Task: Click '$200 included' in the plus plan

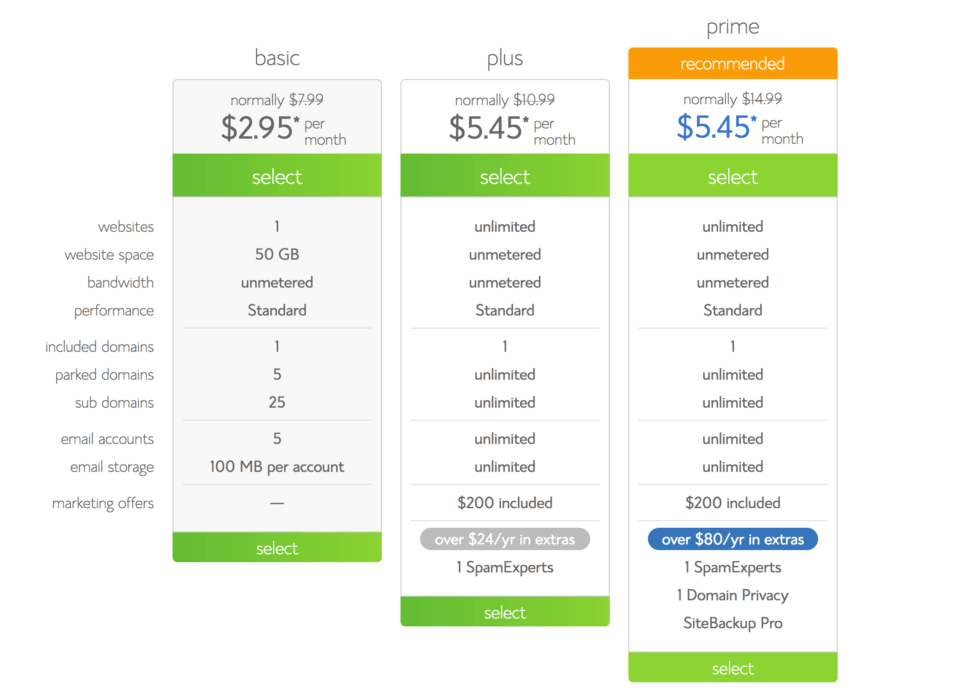Action: (x=505, y=503)
